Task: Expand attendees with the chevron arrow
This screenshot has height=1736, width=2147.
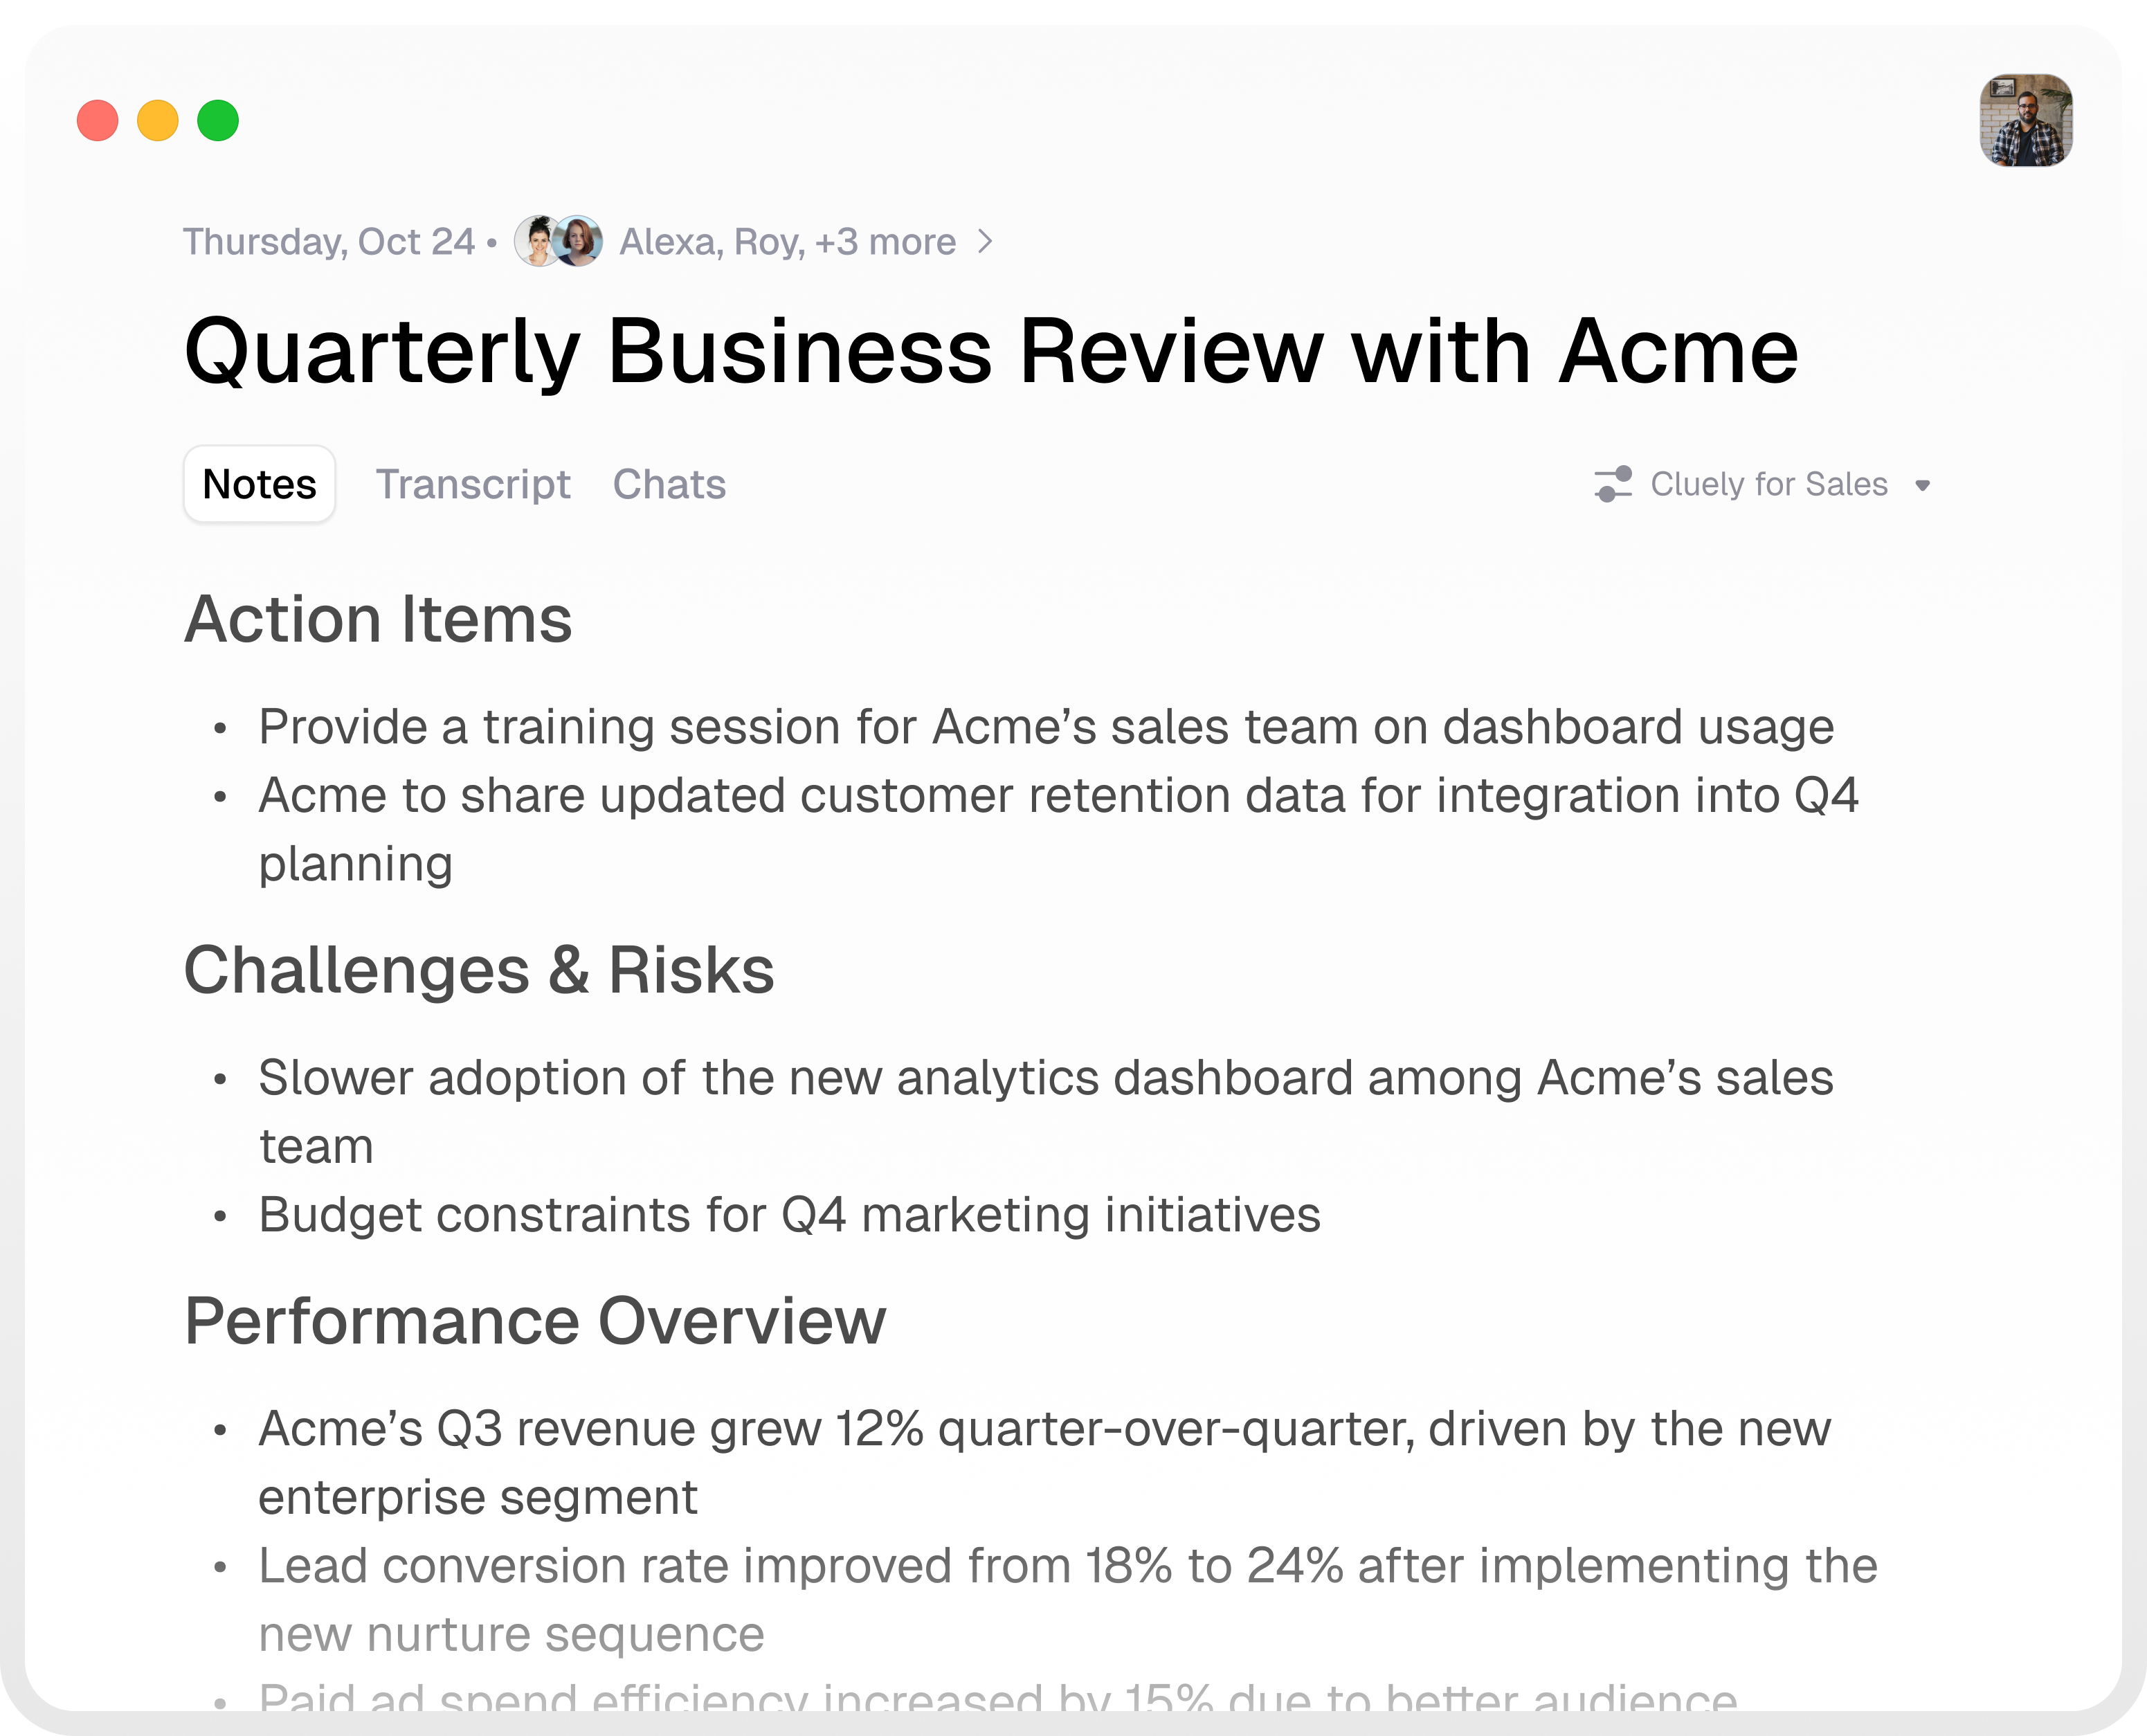Action: pos(986,242)
